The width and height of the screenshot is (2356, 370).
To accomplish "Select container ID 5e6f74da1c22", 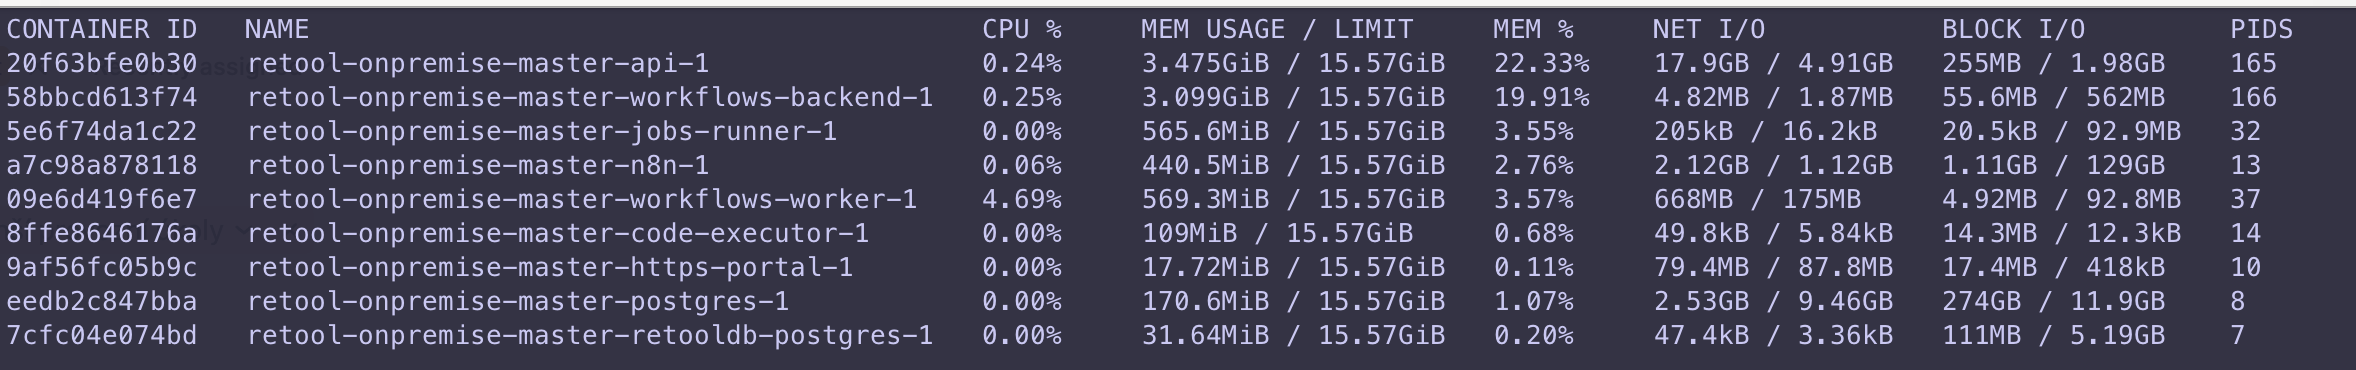I will pyautogui.click(x=102, y=132).
